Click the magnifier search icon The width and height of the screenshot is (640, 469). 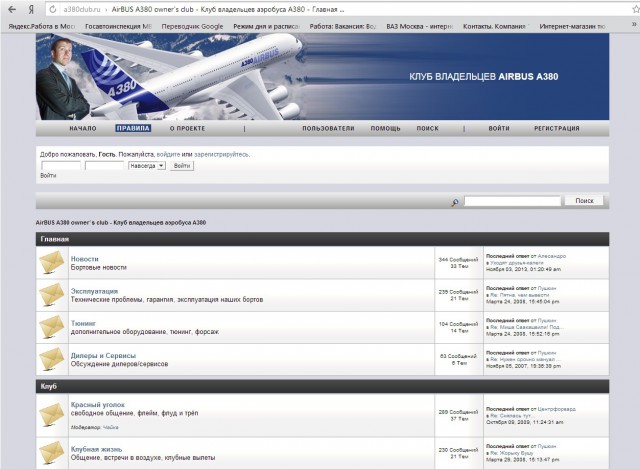[x=454, y=202]
